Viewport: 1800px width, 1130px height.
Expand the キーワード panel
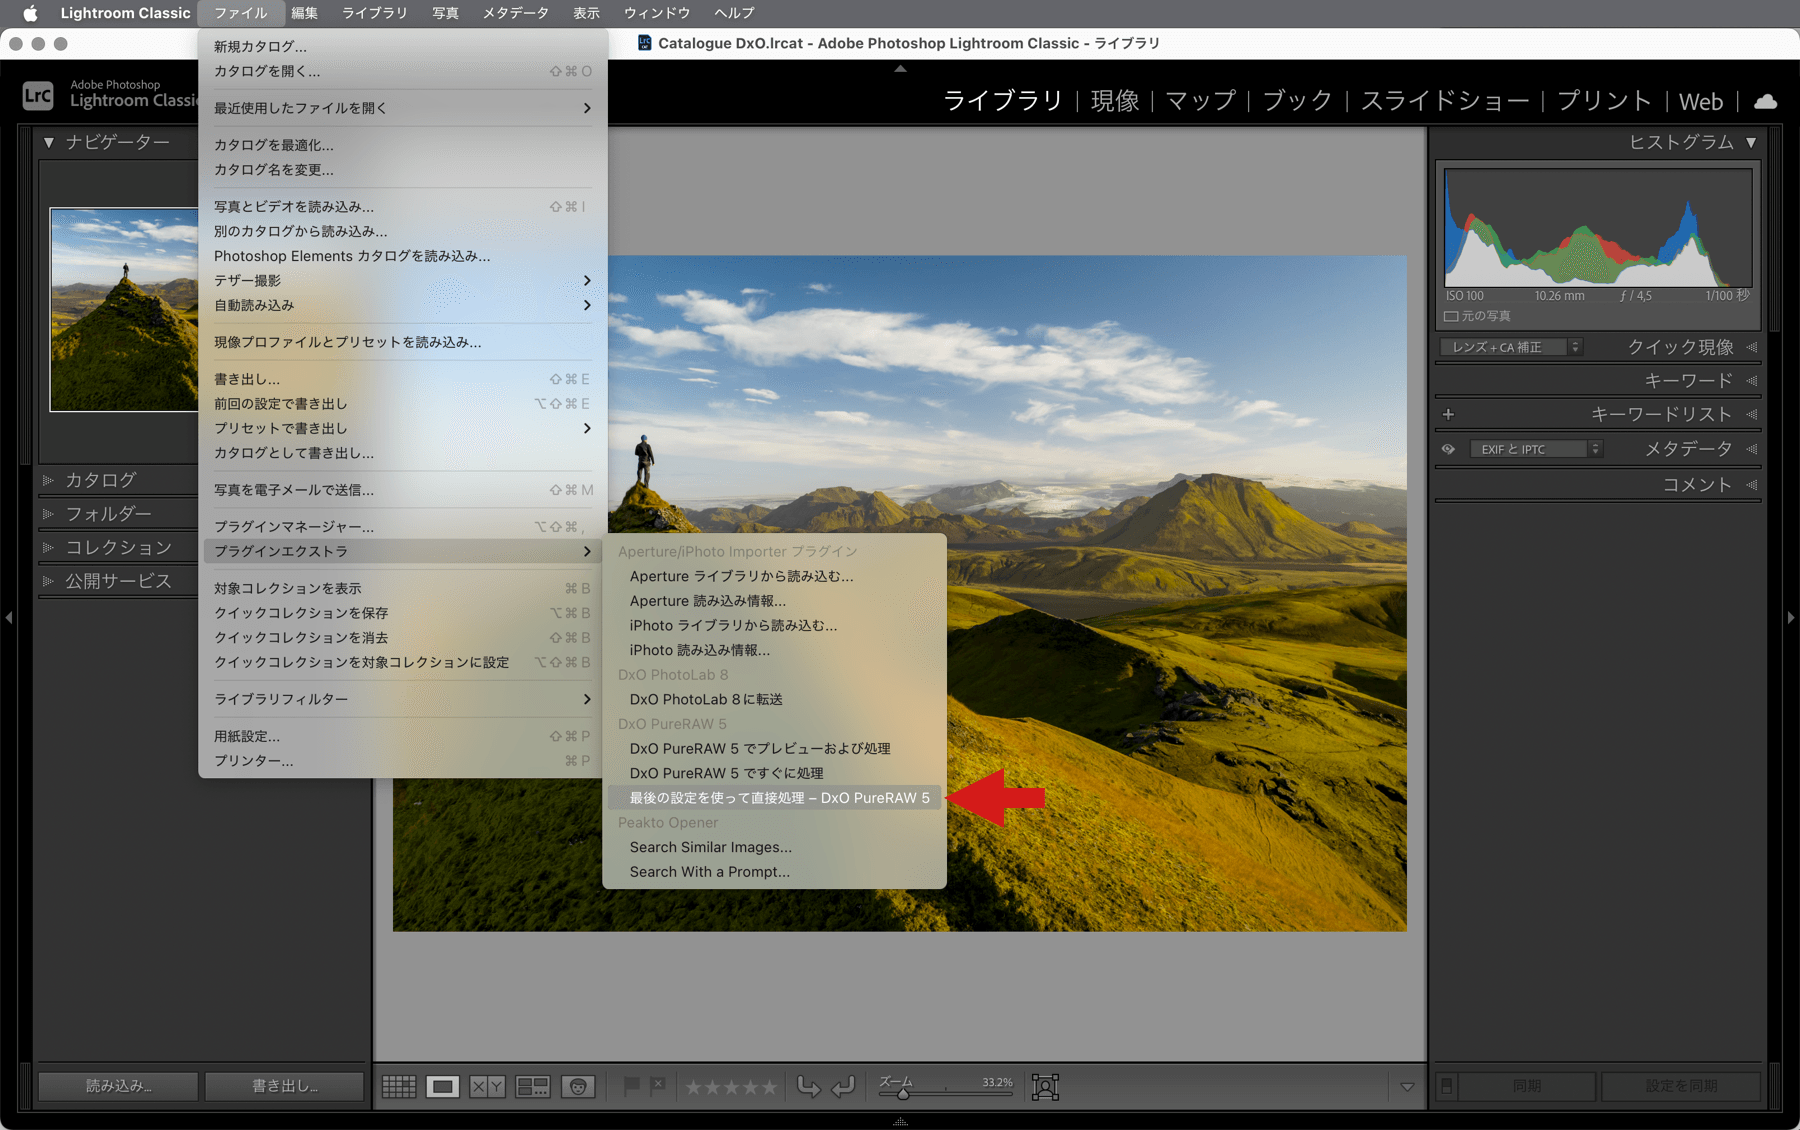pos(1752,381)
